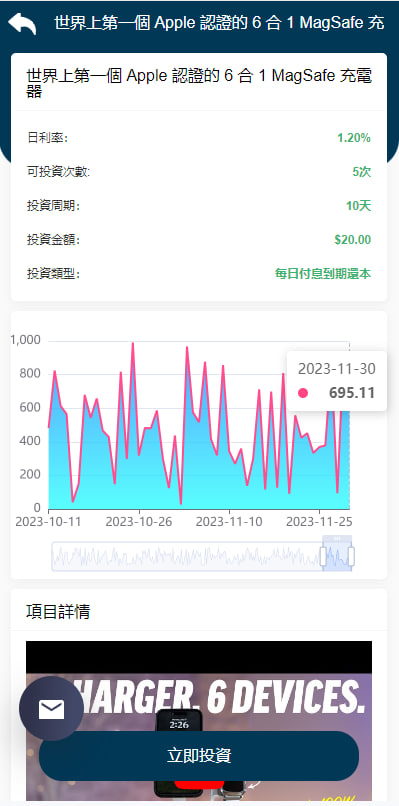Image resolution: width=399 pixels, height=806 pixels.
Task: Click the 立即投資 button
Action: point(199,756)
